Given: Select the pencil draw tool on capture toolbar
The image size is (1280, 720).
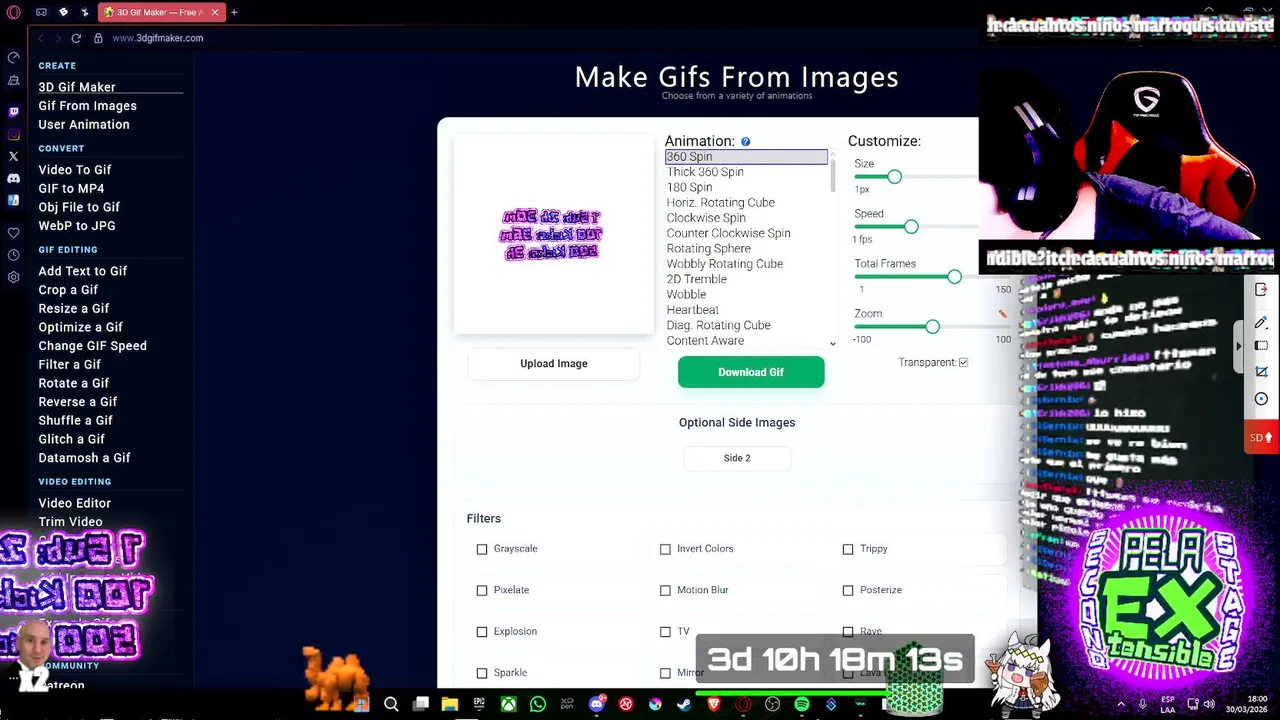Looking at the screenshot, I should (1261, 322).
